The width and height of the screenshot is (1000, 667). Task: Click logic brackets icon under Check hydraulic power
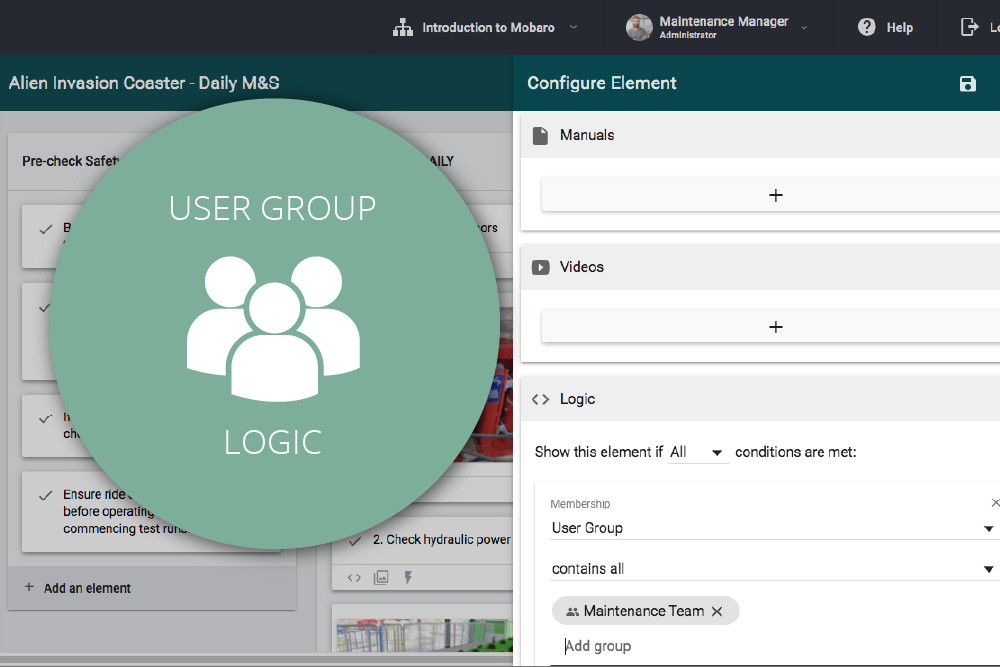[x=354, y=578]
